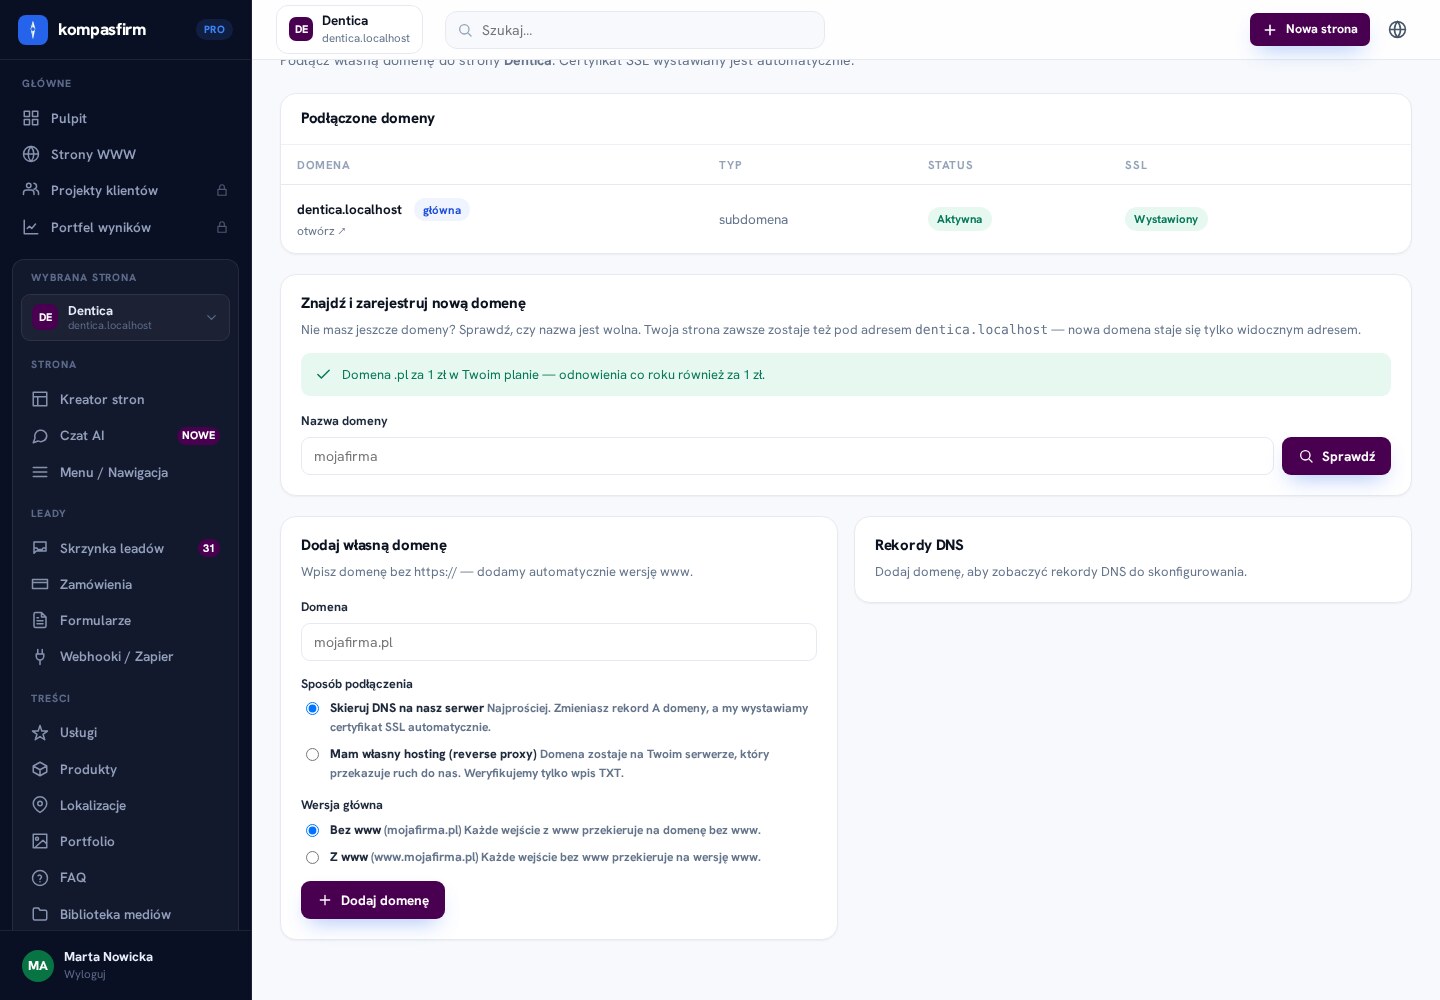Click the kompasfirm compass logo icon
Screen dimensions: 1440x1000
click(x=33, y=30)
